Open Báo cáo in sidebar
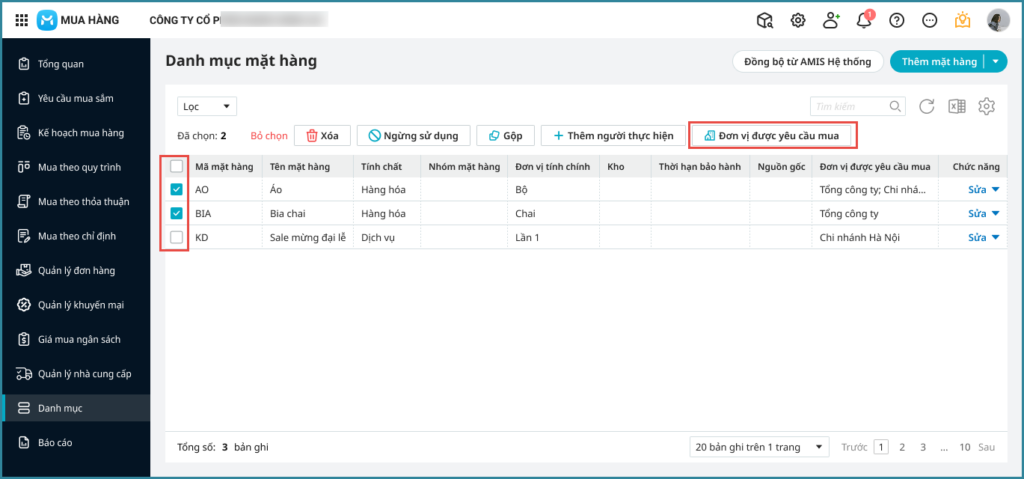This screenshot has height=479, width=1024. pyautogui.click(x=54, y=442)
